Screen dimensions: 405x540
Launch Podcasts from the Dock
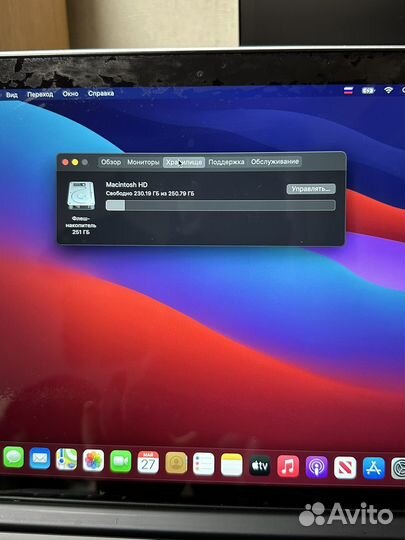[316, 467]
